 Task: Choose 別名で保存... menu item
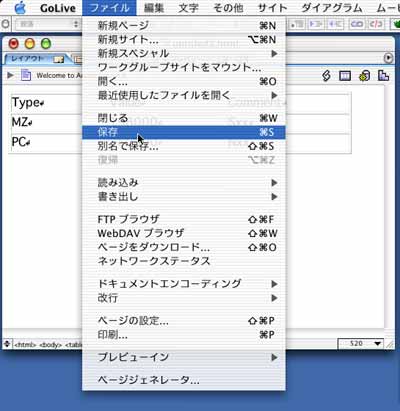pyautogui.click(x=184, y=146)
